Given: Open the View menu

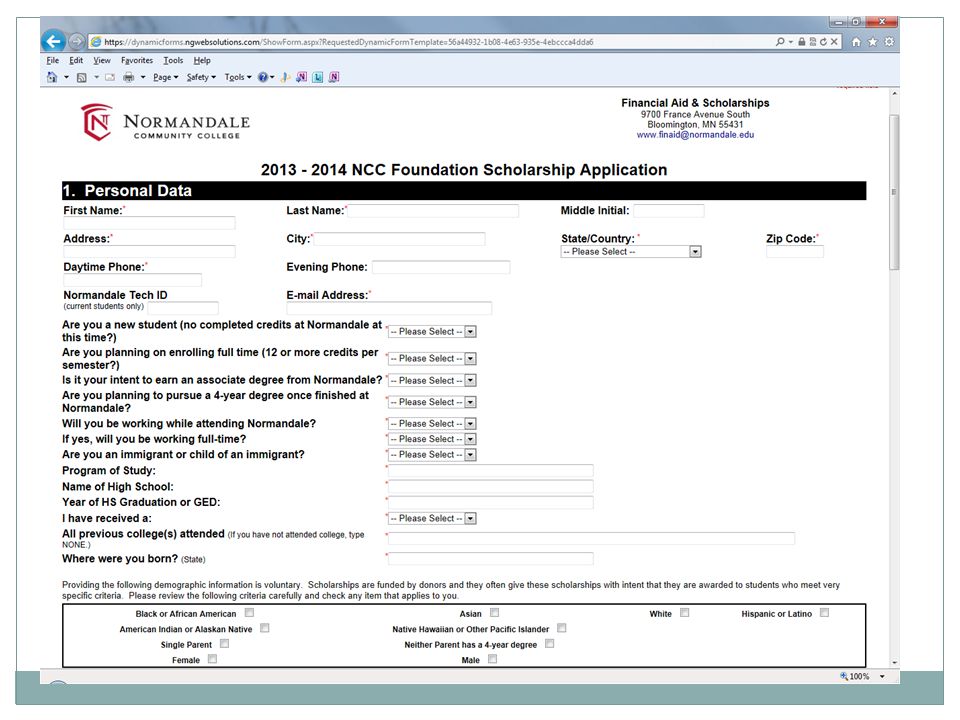Looking at the screenshot, I should click(x=102, y=60).
